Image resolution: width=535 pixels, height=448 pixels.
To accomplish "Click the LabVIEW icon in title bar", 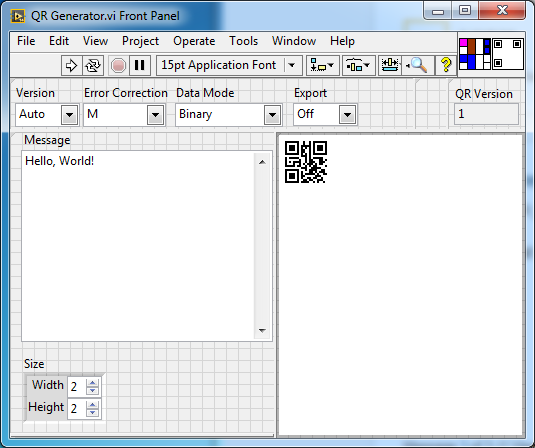I will pos(18,16).
